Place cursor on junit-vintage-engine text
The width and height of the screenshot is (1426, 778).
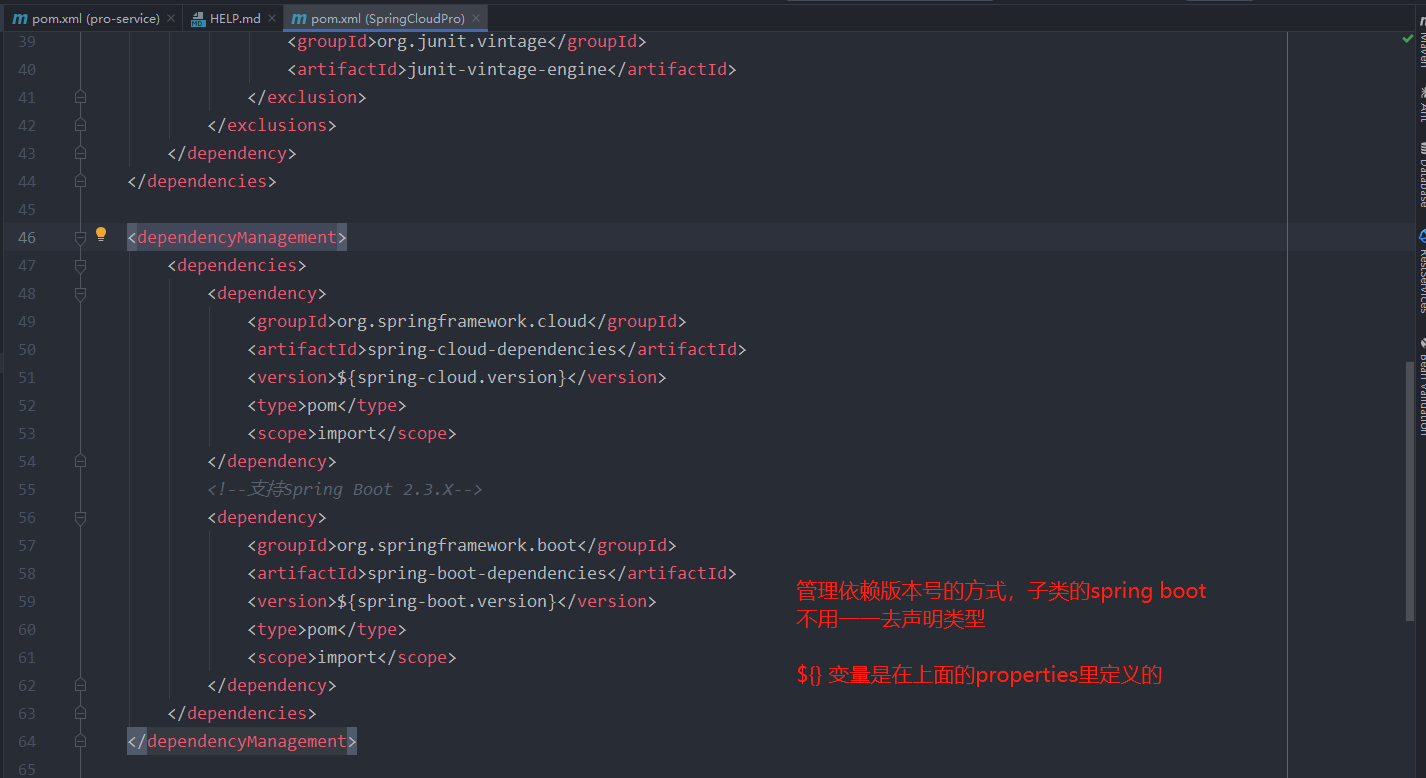point(507,69)
